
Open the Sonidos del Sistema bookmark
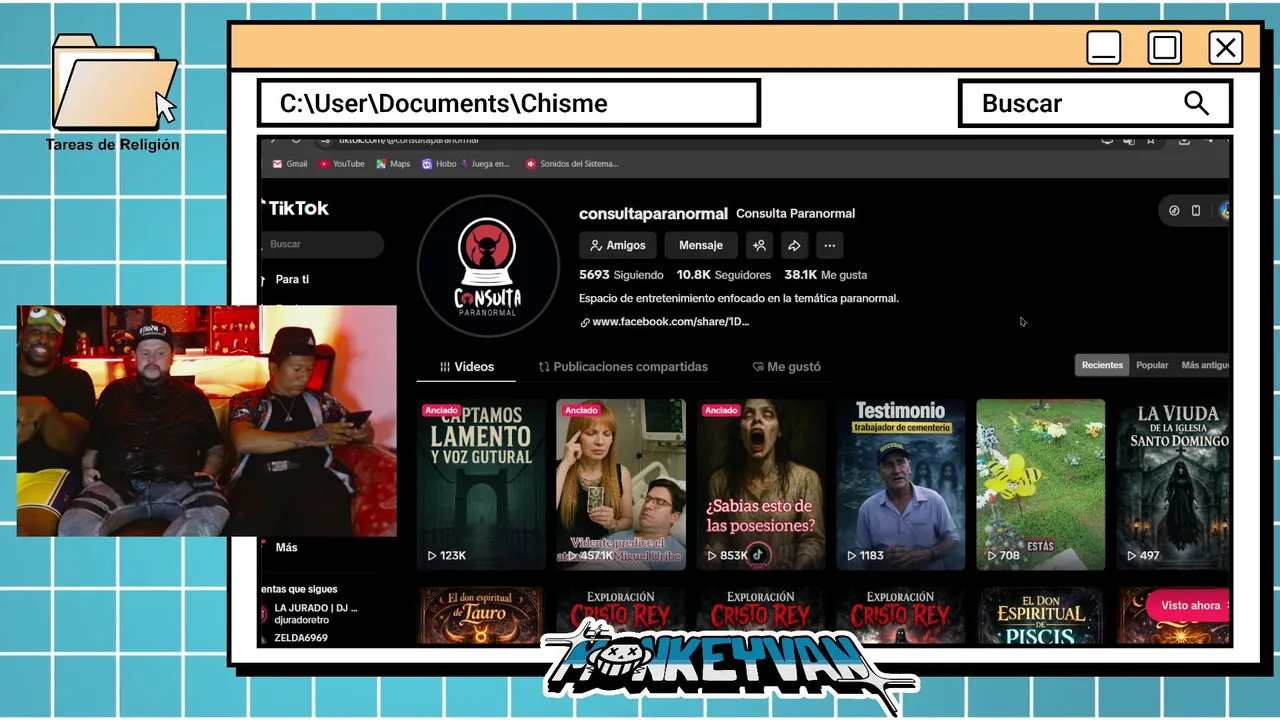pyautogui.click(x=572, y=164)
